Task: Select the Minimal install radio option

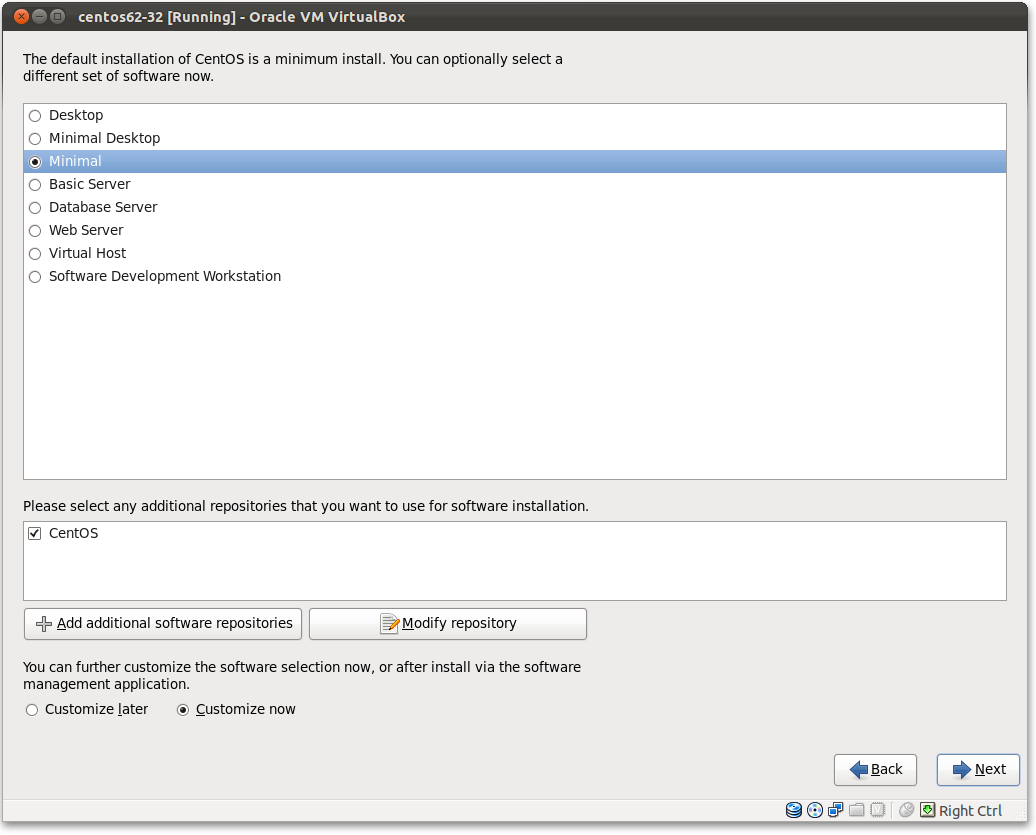Action: click(x=35, y=162)
